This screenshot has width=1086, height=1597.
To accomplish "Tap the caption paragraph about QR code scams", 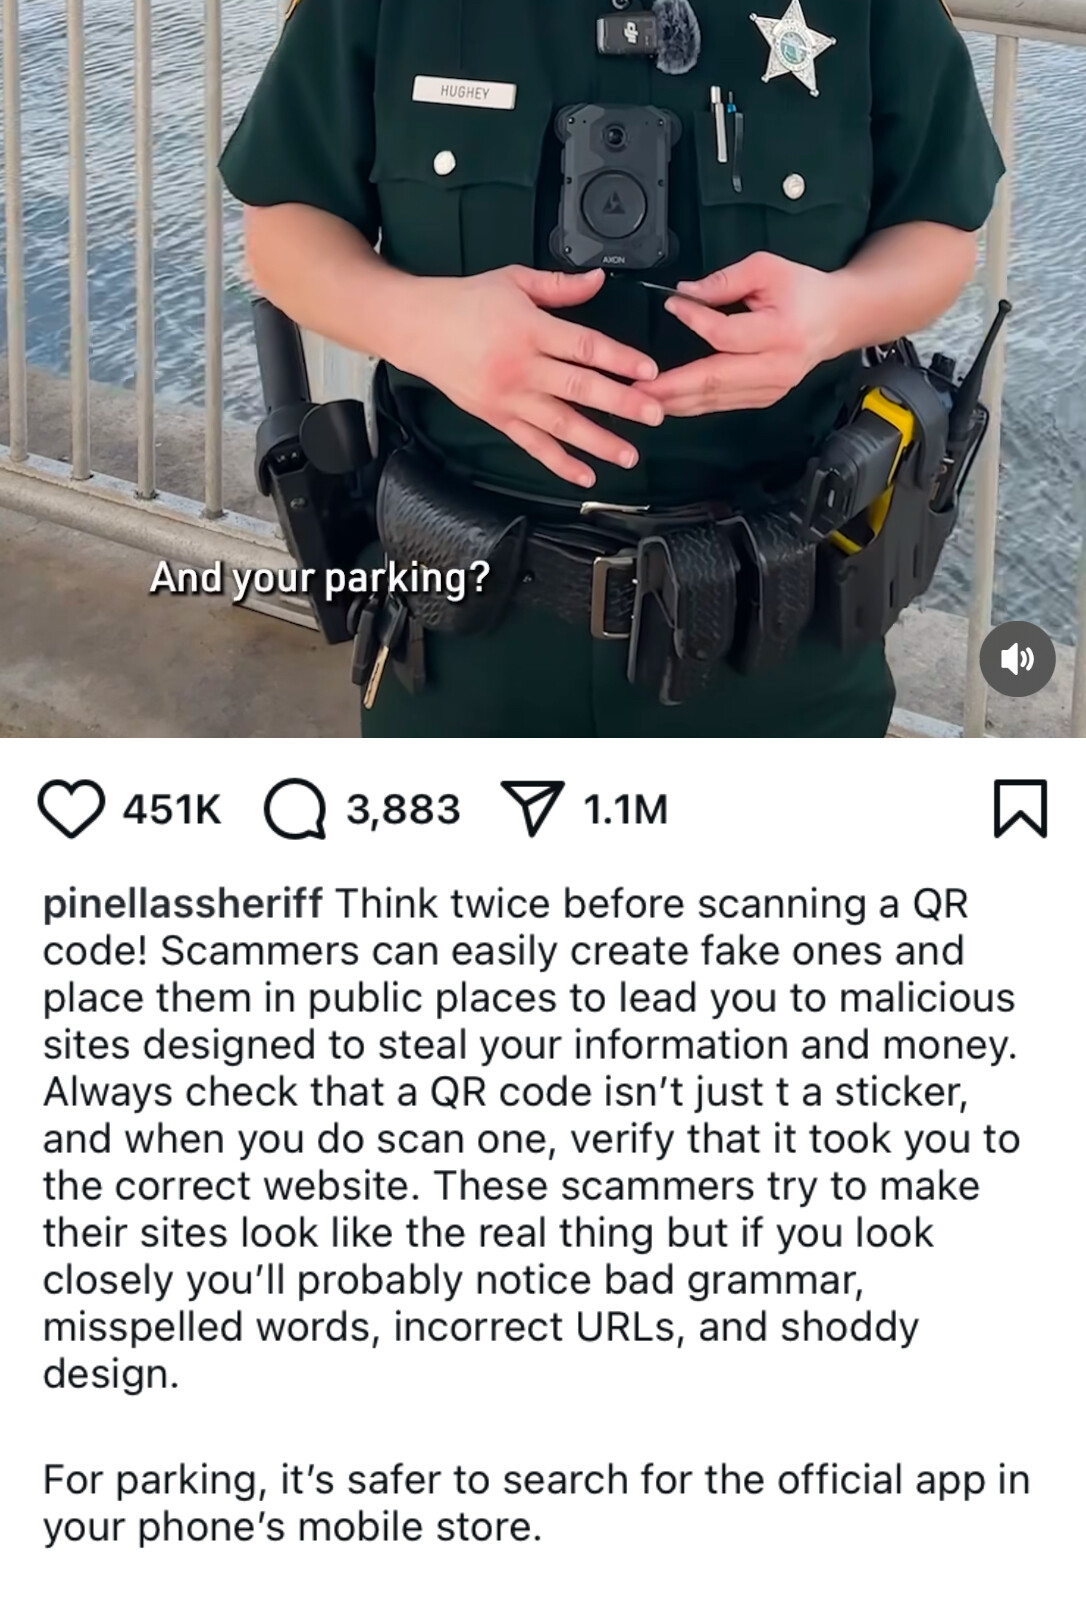I will [x=530, y=1138].
